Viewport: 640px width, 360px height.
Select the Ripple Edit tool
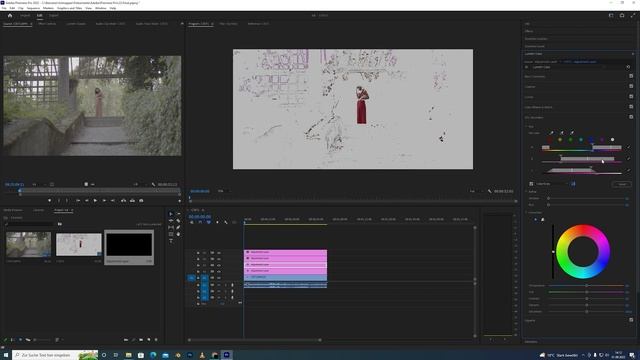[171, 221]
